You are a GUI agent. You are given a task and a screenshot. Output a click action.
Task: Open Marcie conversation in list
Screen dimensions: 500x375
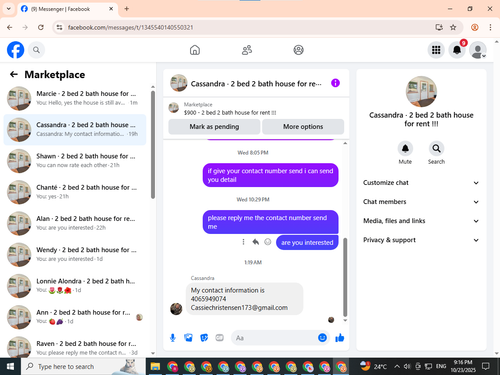click(75, 98)
